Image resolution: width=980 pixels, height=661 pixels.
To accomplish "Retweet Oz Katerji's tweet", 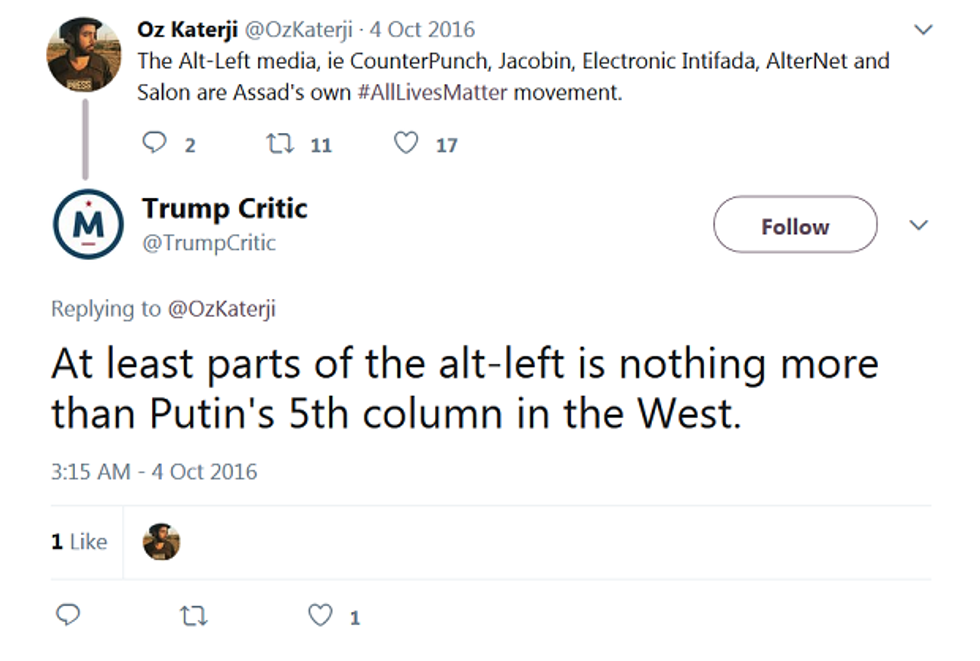I will [x=279, y=144].
